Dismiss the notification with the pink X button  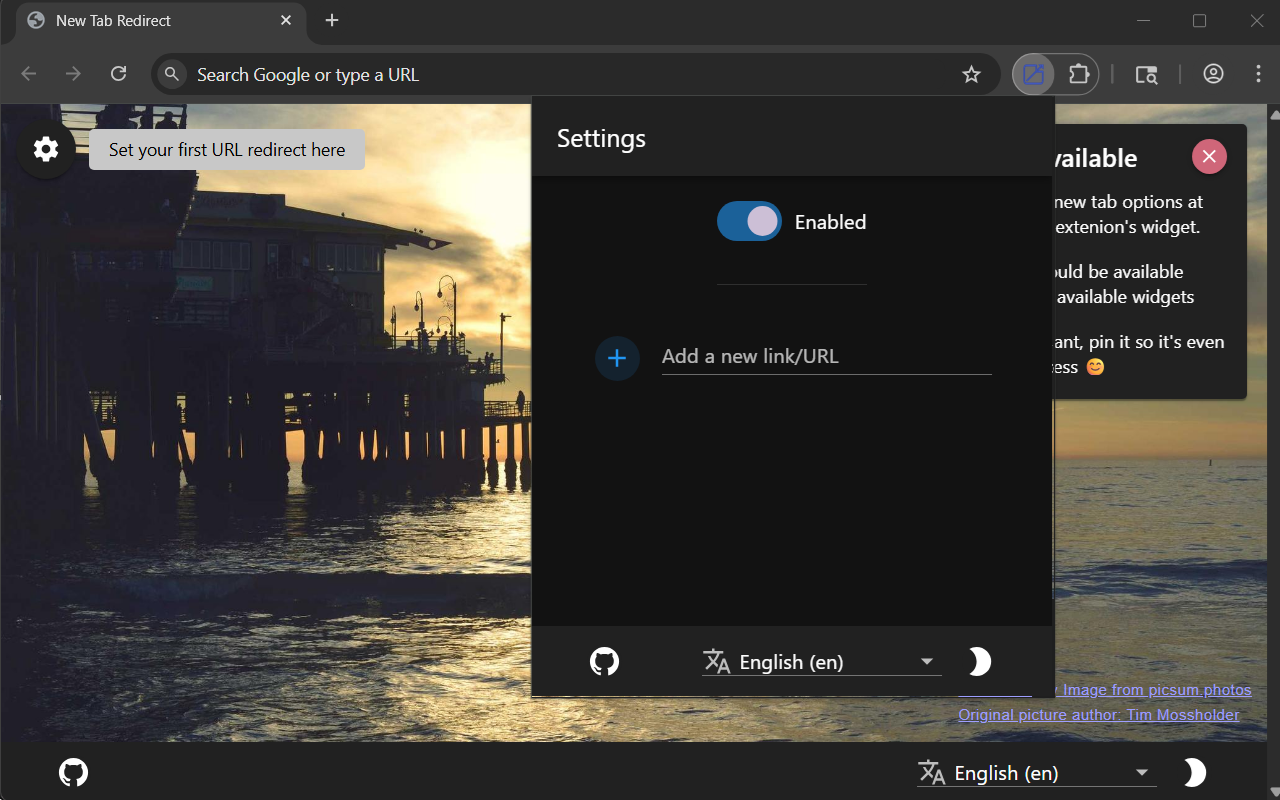pyautogui.click(x=1209, y=156)
